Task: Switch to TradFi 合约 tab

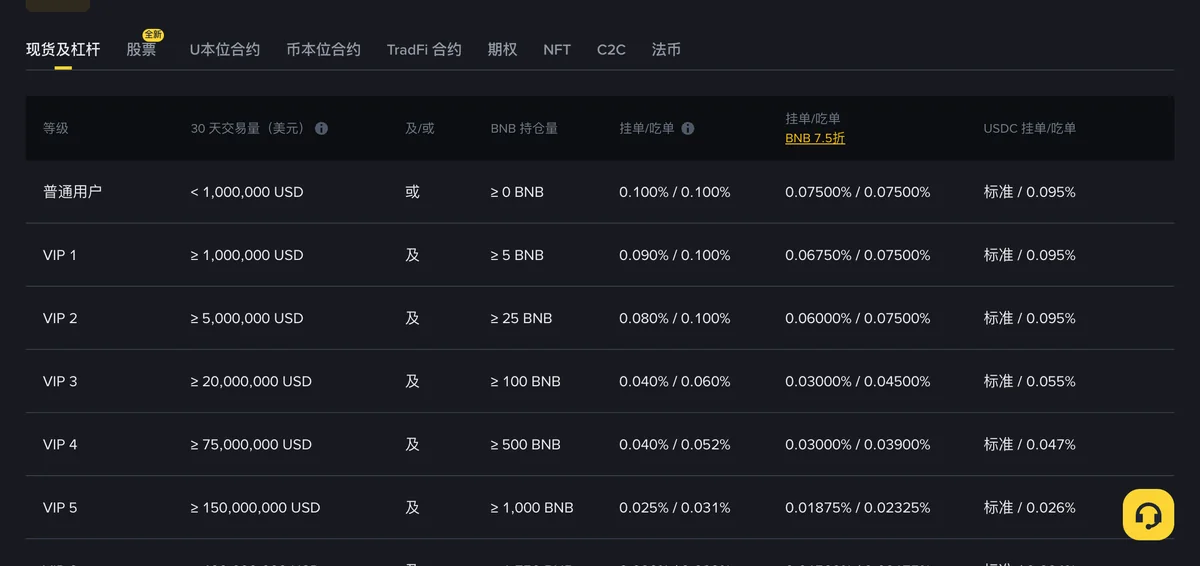Action: [424, 49]
